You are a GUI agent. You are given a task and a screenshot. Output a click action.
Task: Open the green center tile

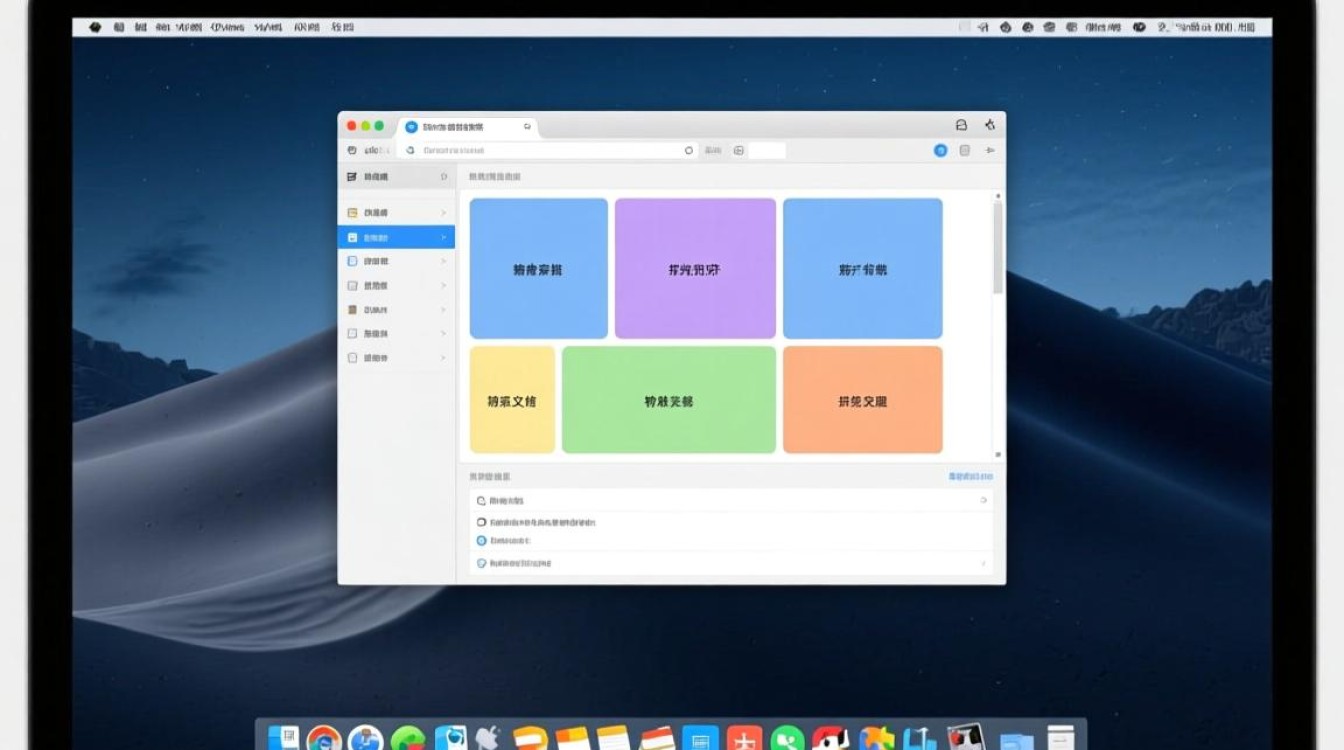(668, 400)
